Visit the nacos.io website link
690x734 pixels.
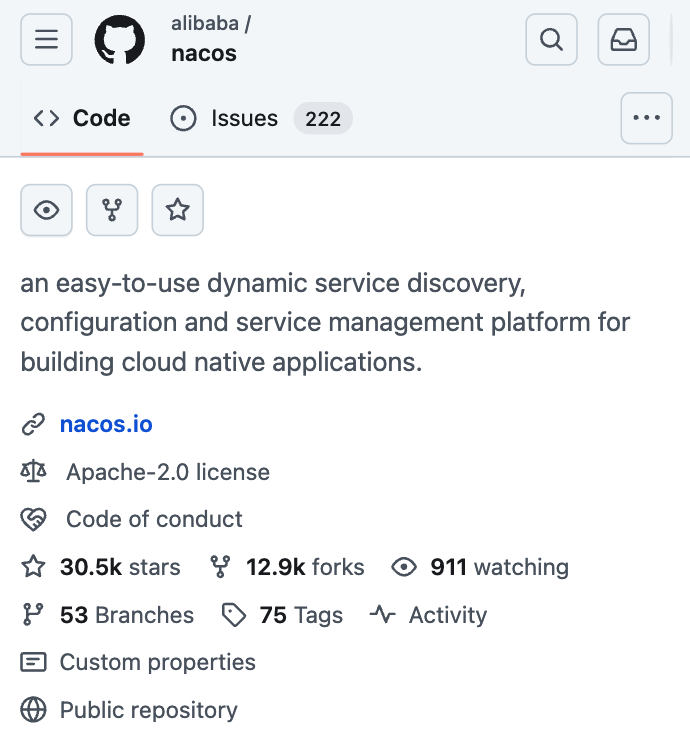106,425
